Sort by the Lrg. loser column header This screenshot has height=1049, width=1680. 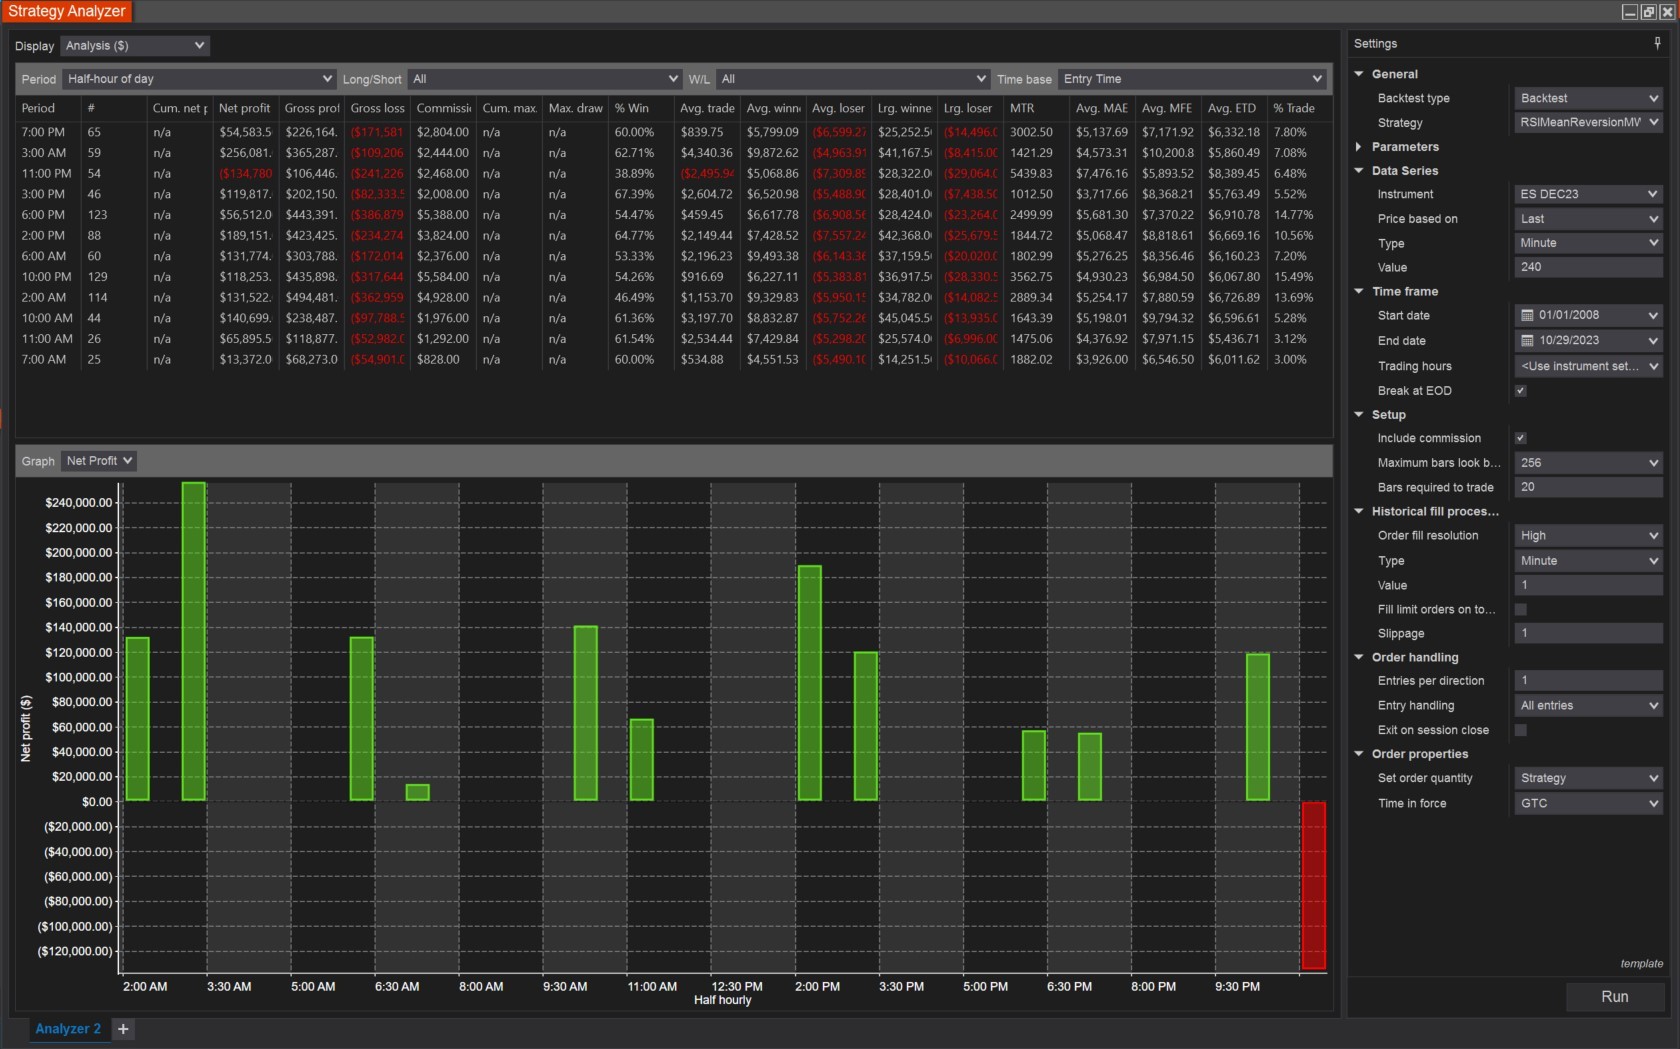click(968, 108)
